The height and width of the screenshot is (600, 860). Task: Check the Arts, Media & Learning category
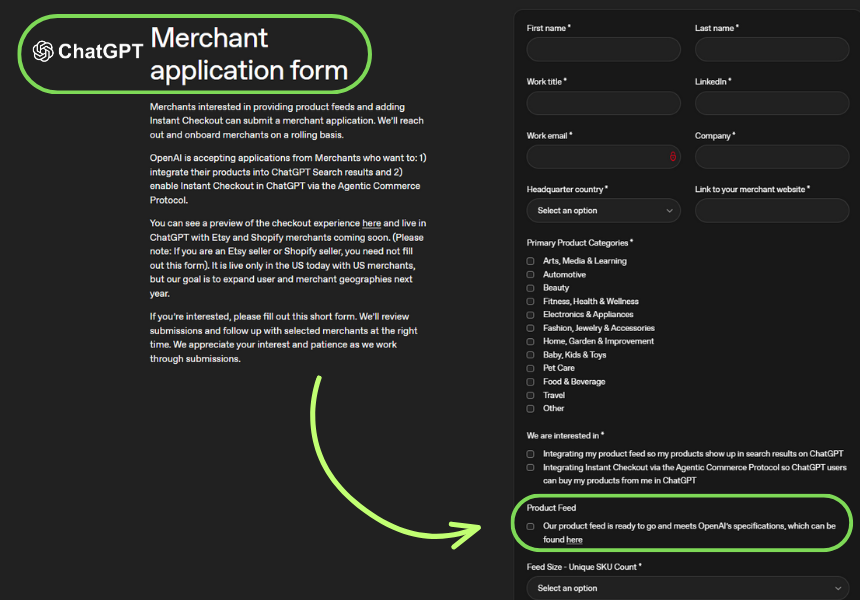tap(530, 261)
